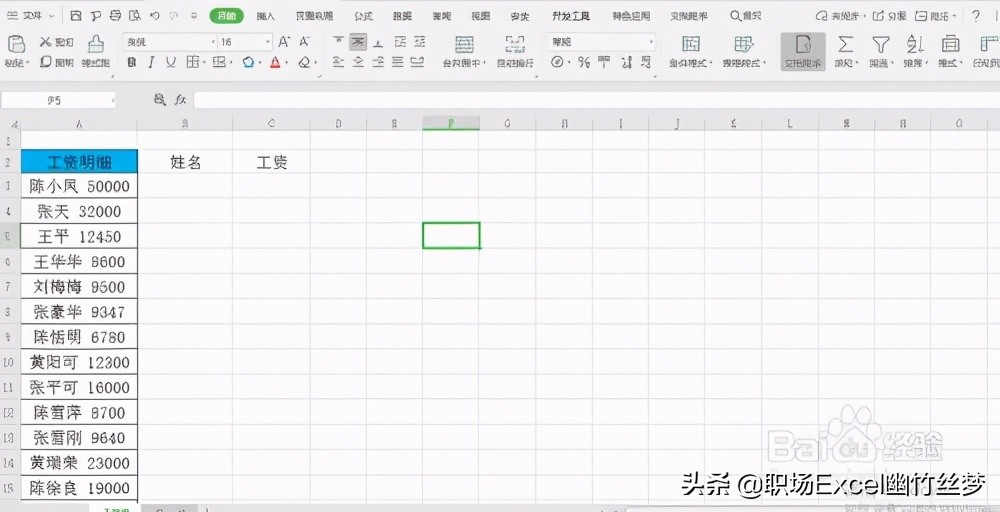Viewport: 1000px width, 512px height.
Task: Expand the fill color dropdown arrow
Action: pyautogui.click(x=259, y=62)
